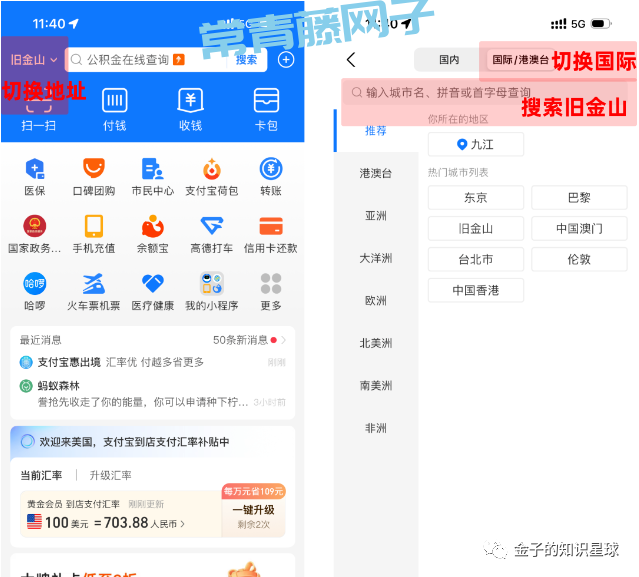Go back with the left arrow

tap(351, 60)
